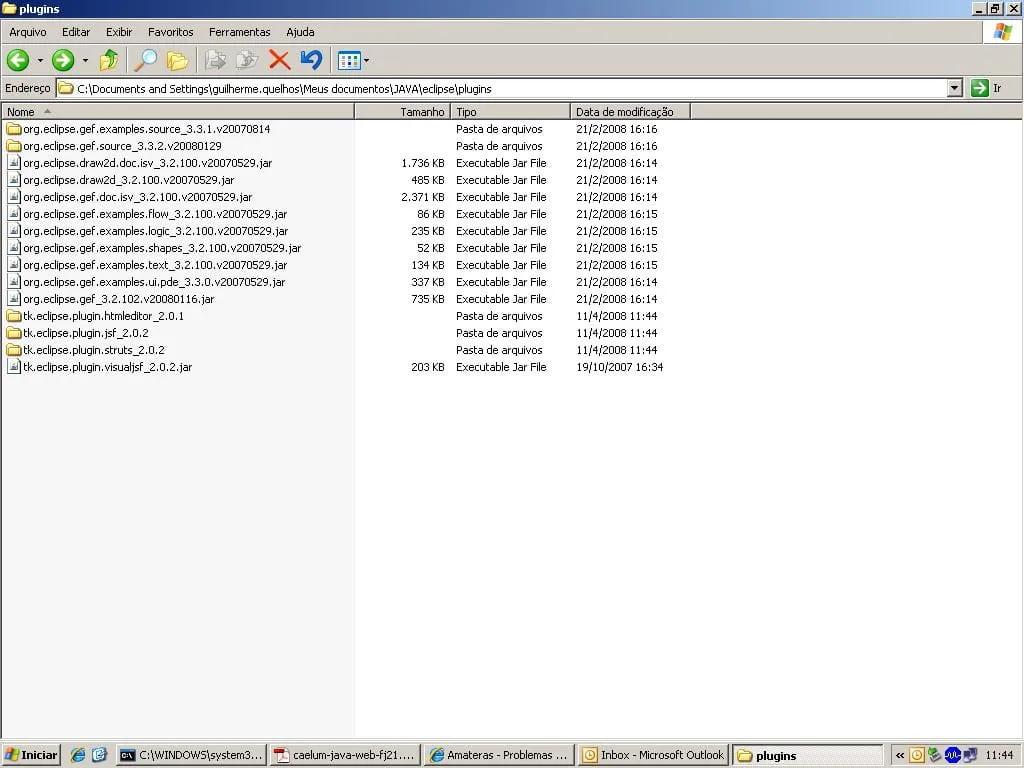
Task: Select org.eclipse.gef.examples.ui.pde jar icon
Action: [14, 281]
